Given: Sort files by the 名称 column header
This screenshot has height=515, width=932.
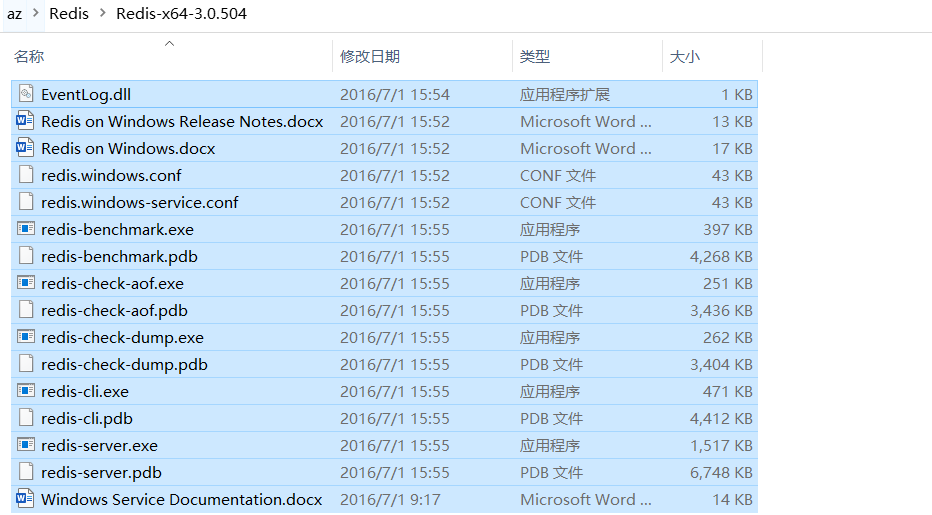Looking at the screenshot, I should [x=29, y=56].
